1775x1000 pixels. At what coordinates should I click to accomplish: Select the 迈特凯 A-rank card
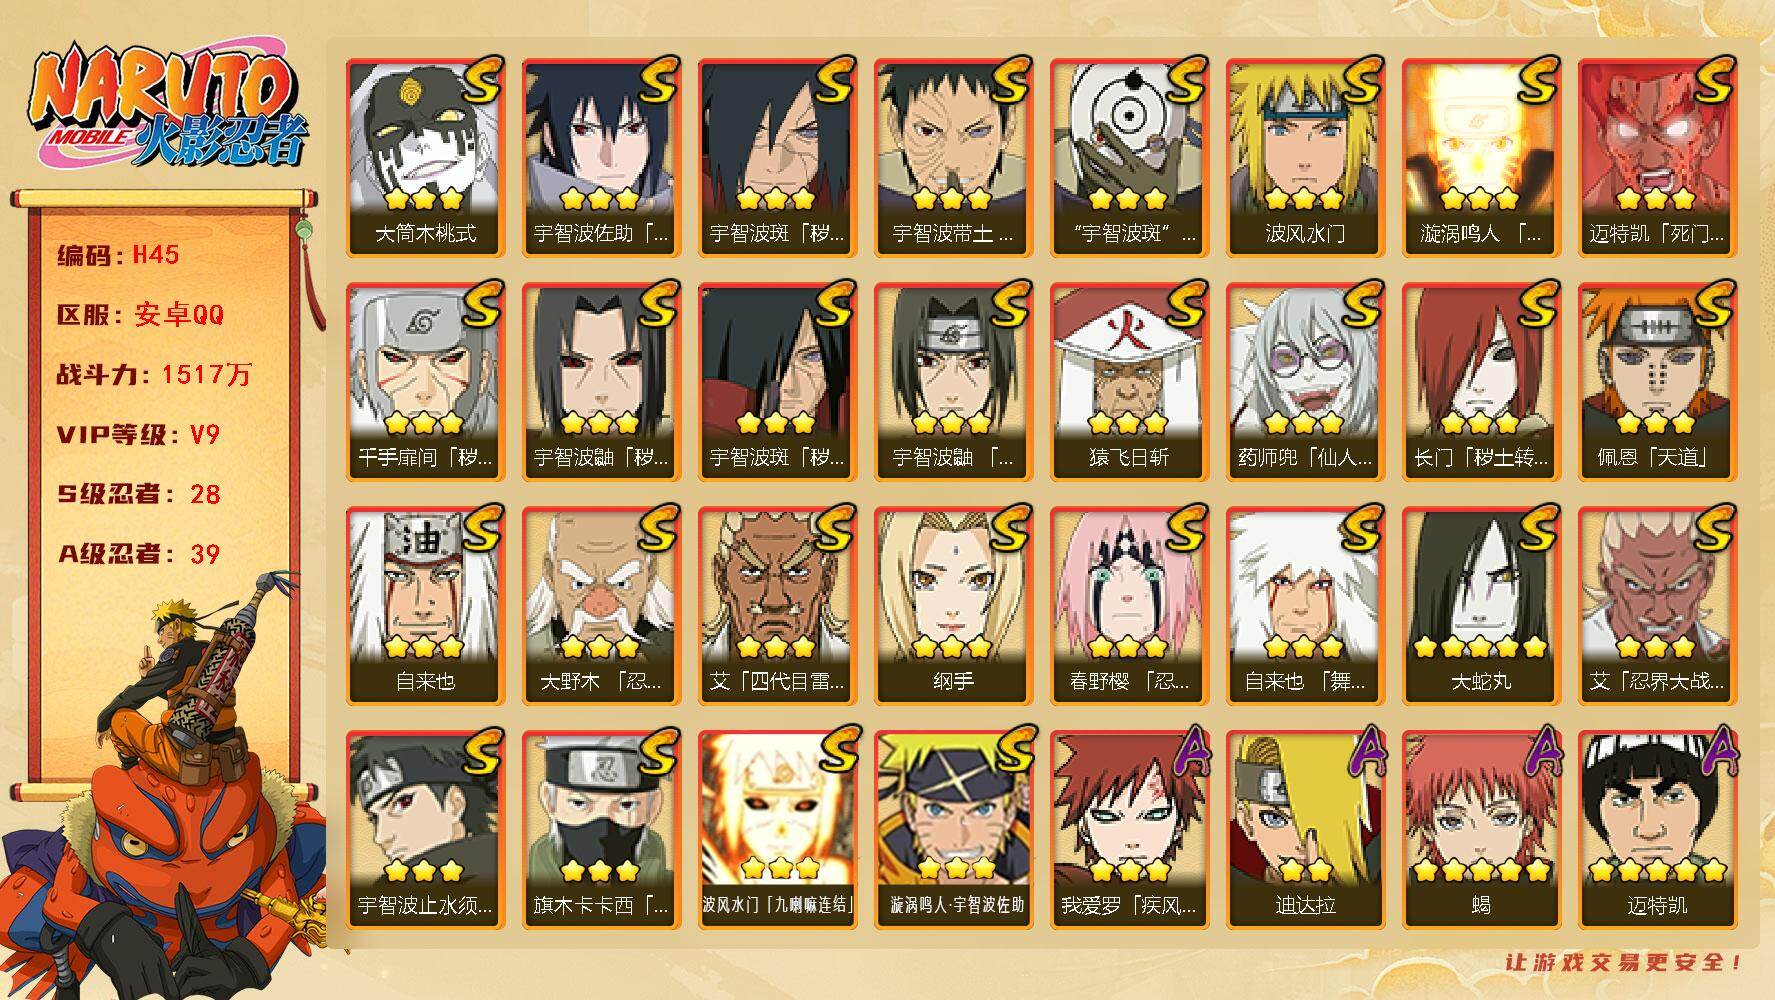pyautogui.click(x=1657, y=829)
